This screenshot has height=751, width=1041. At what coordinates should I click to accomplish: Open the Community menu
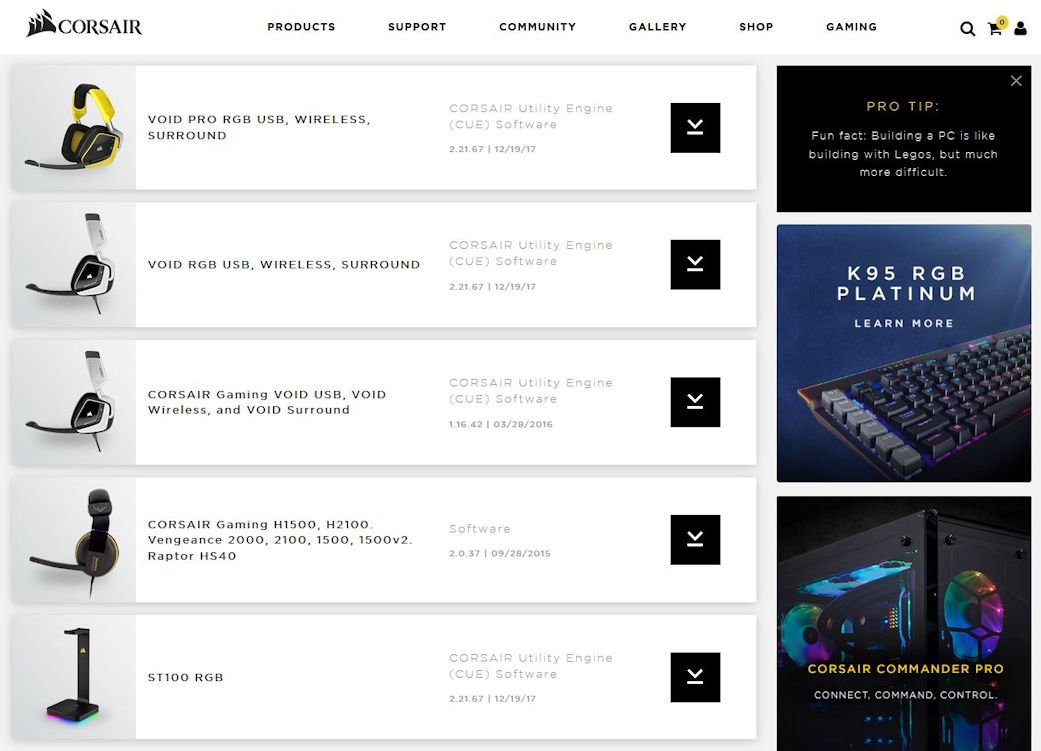538,27
